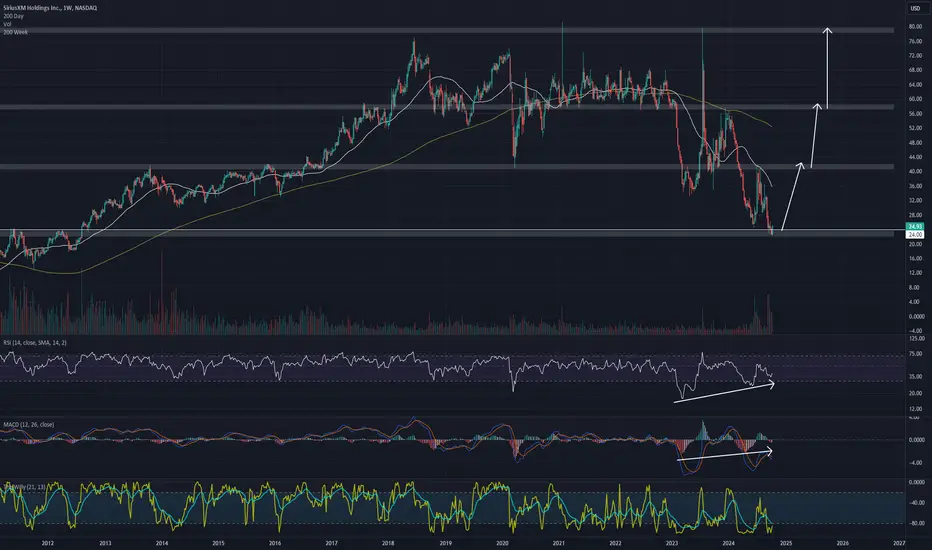Click the 72.00 price axis label
932x550 pixels.
tap(915, 56)
